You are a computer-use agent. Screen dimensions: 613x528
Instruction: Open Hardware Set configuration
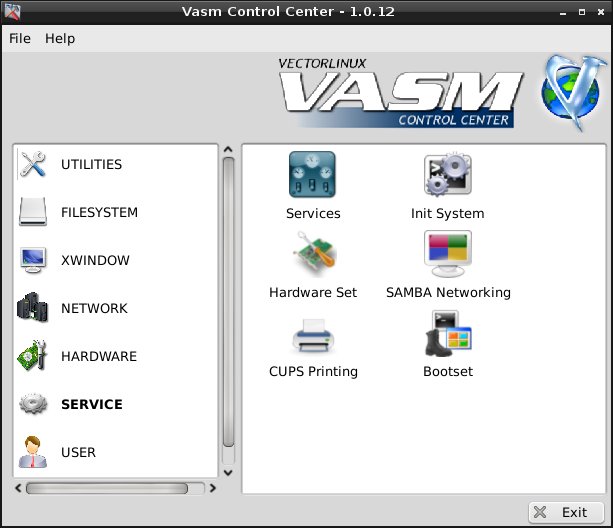[x=312, y=254]
